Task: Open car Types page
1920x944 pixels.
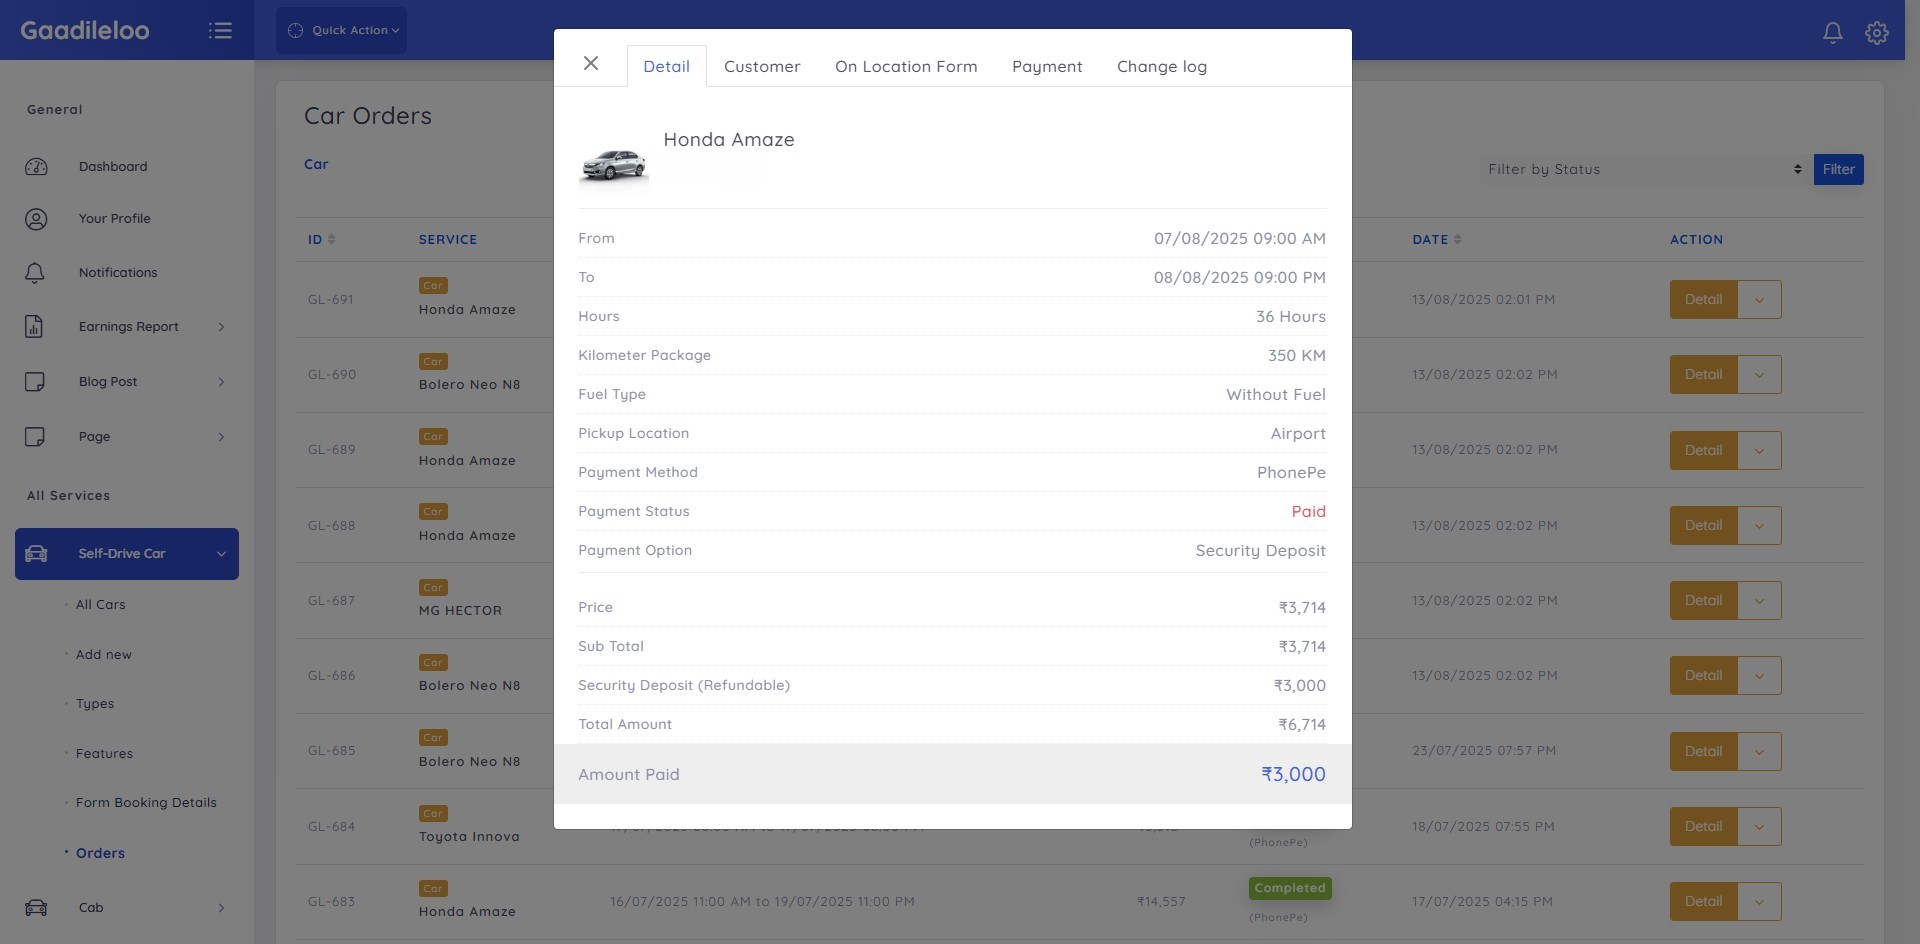Action: coord(95,704)
